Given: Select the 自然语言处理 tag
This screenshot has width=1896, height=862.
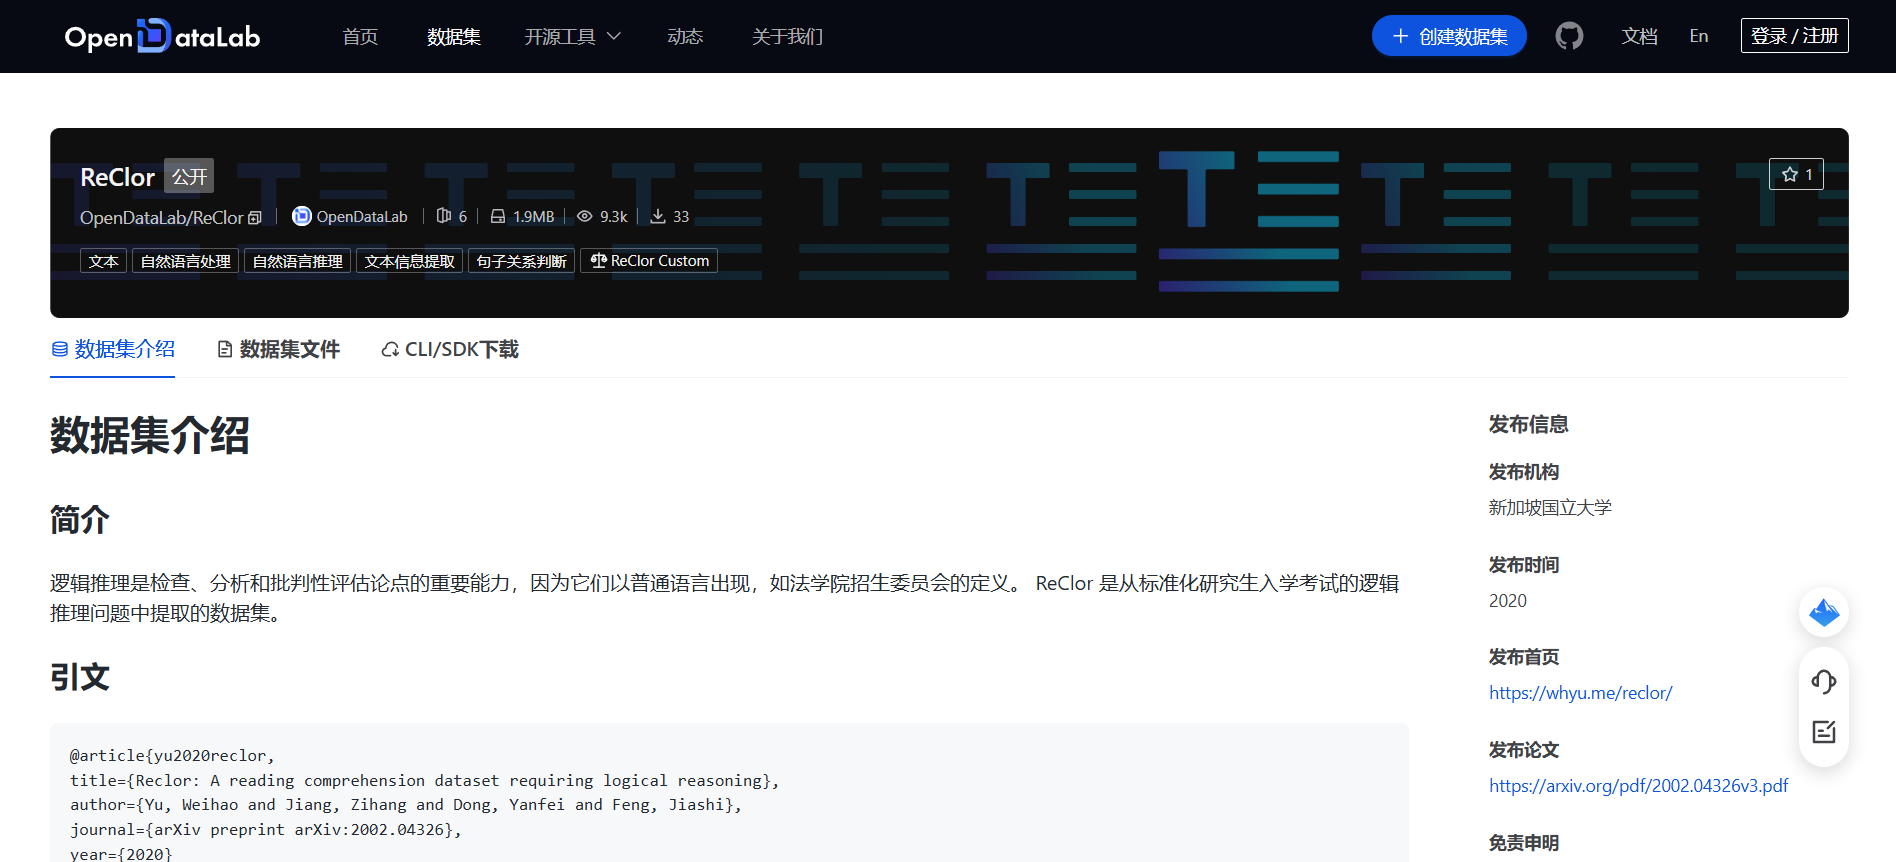Looking at the screenshot, I should point(185,261).
